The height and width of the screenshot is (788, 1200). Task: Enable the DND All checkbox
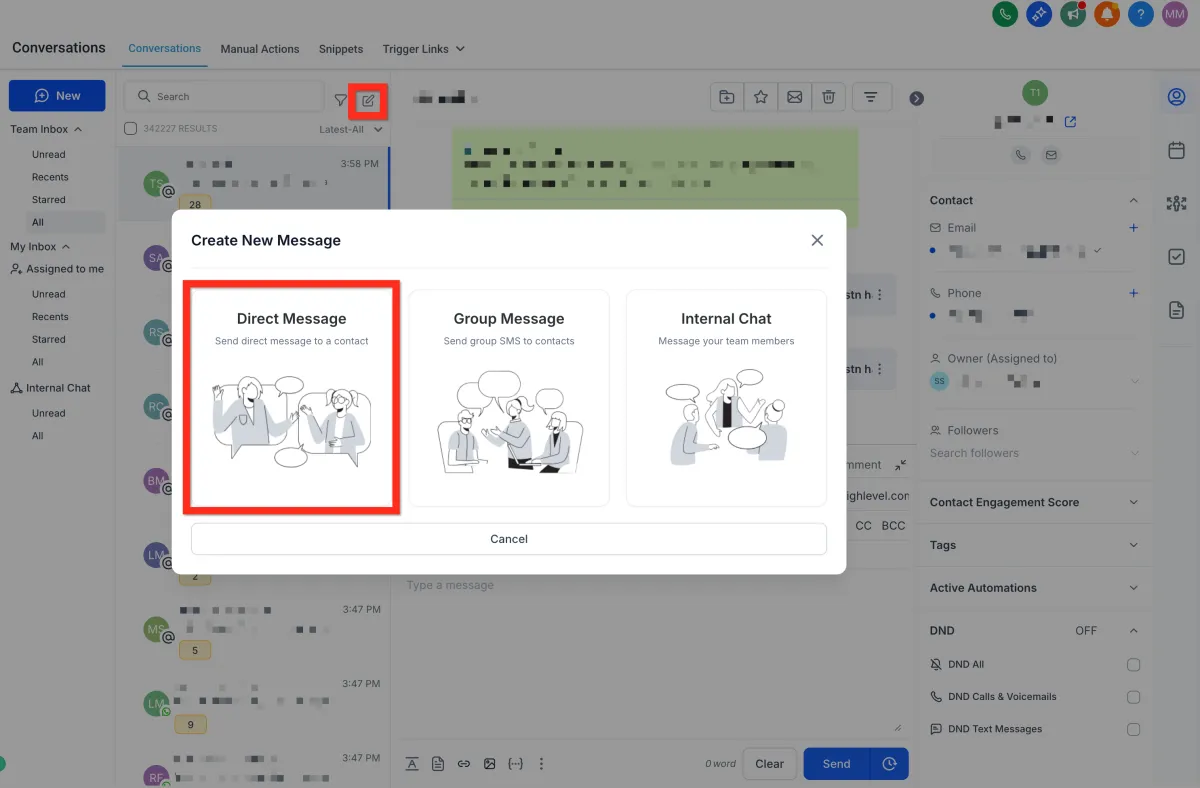[1133, 665]
